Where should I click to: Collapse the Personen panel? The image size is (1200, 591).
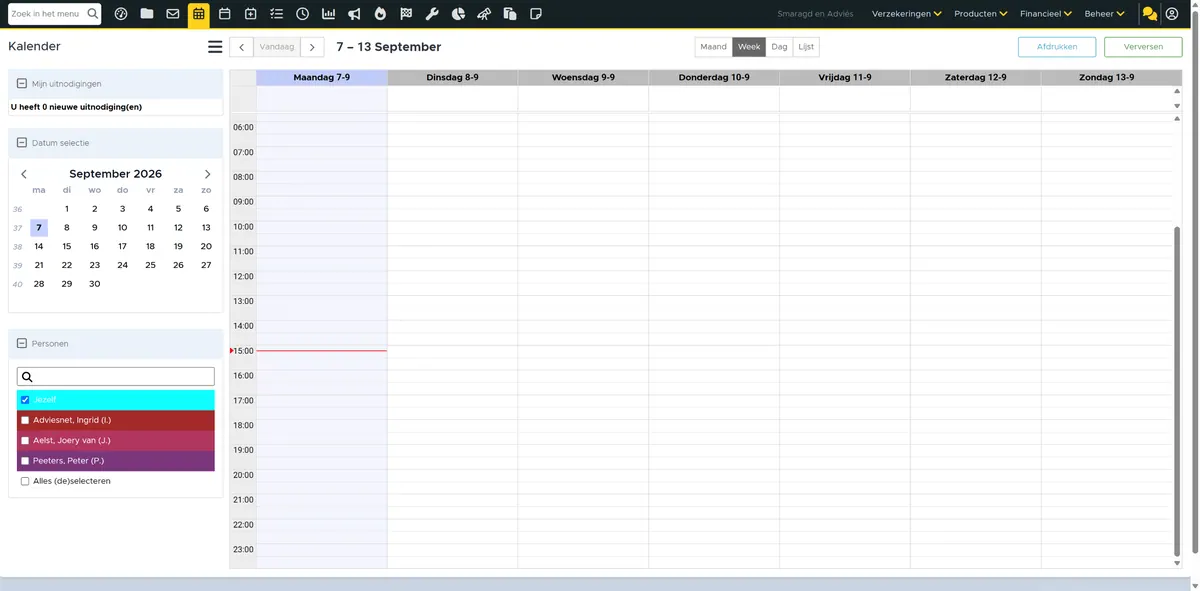coord(22,344)
